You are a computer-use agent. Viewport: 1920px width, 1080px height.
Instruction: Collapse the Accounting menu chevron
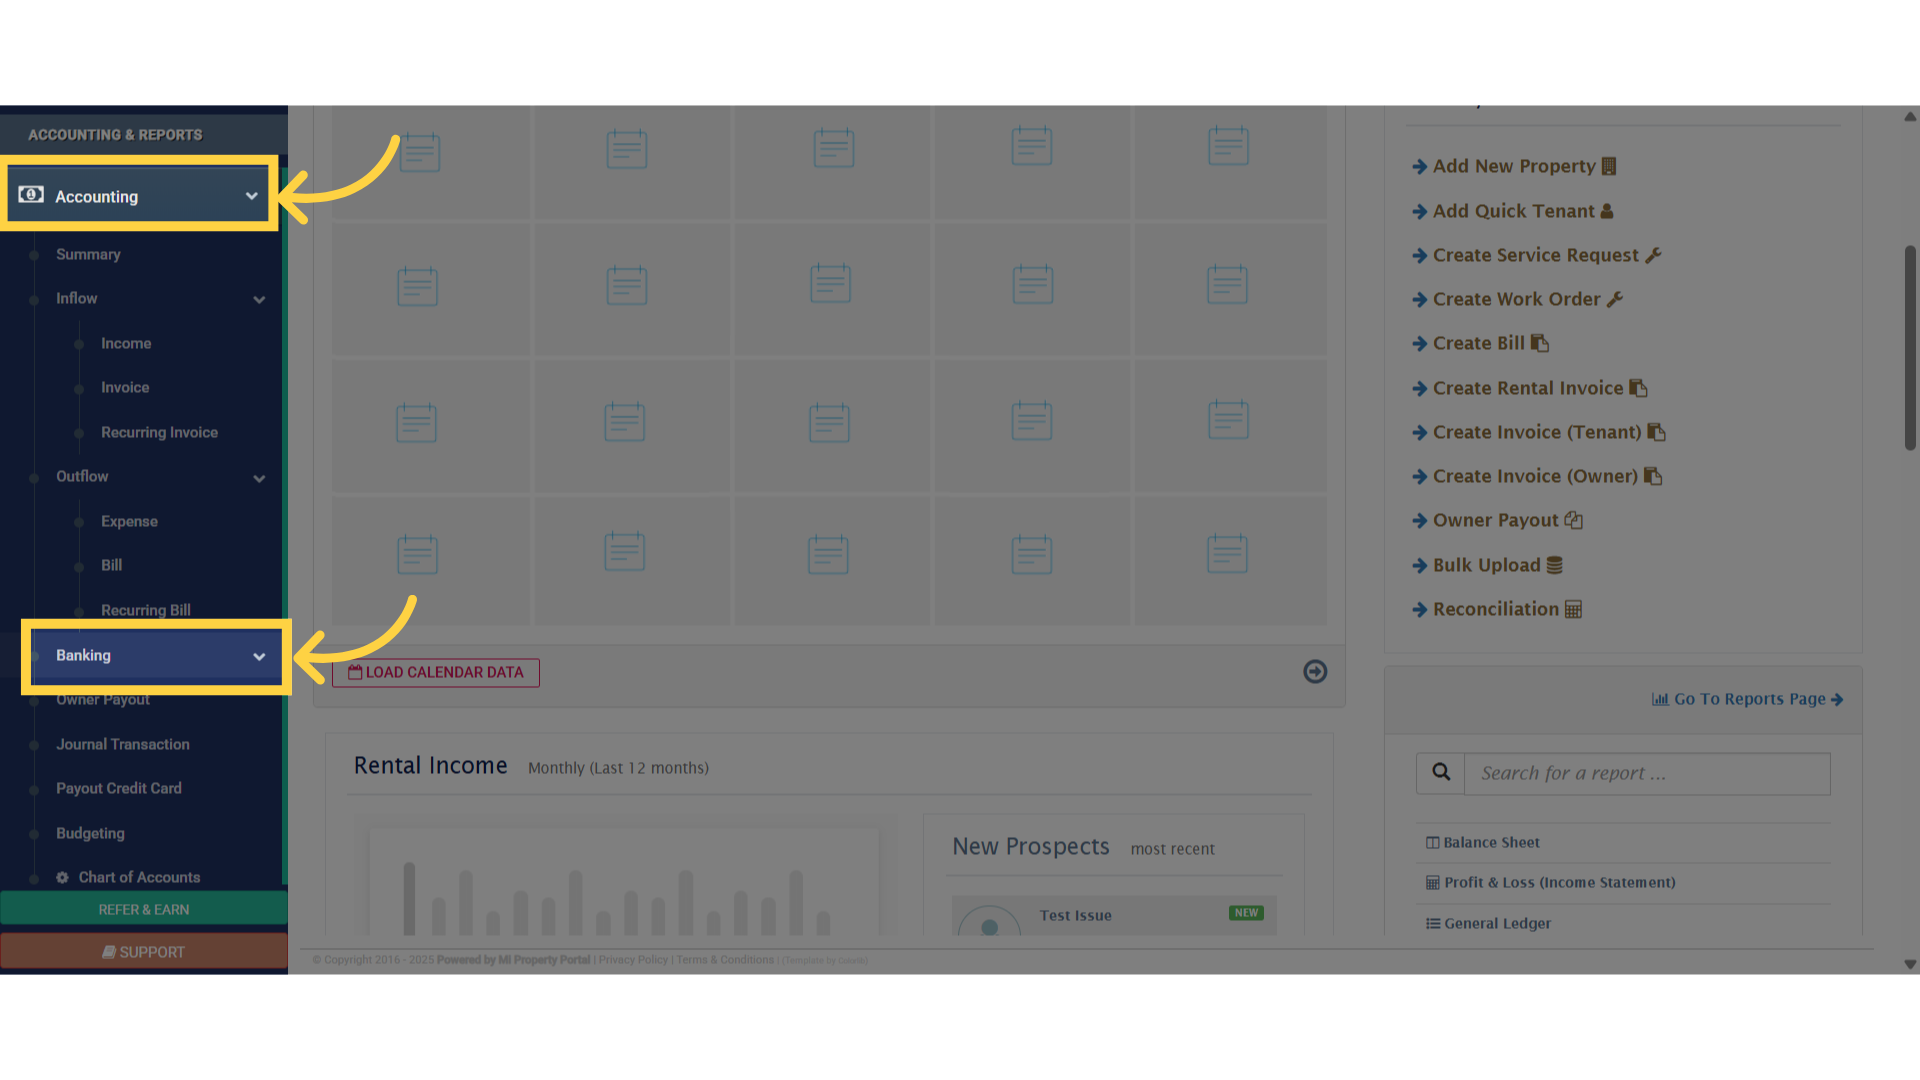click(252, 196)
